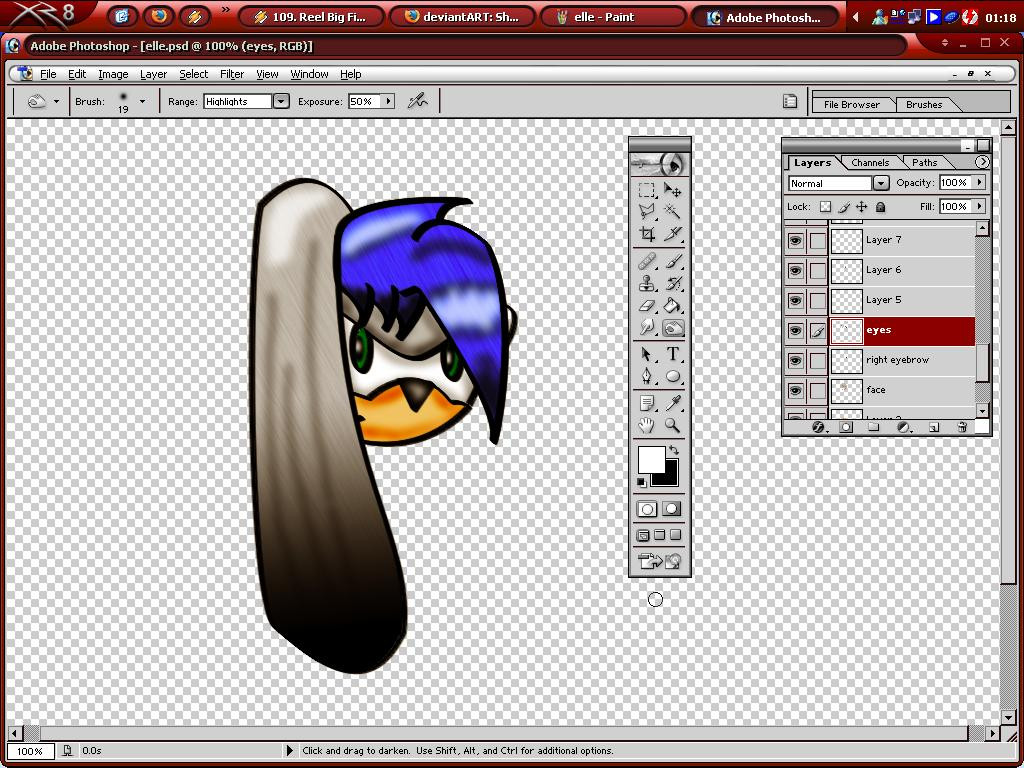Image resolution: width=1024 pixels, height=768 pixels.
Task: Switch to the Channels tab
Action: [870, 163]
